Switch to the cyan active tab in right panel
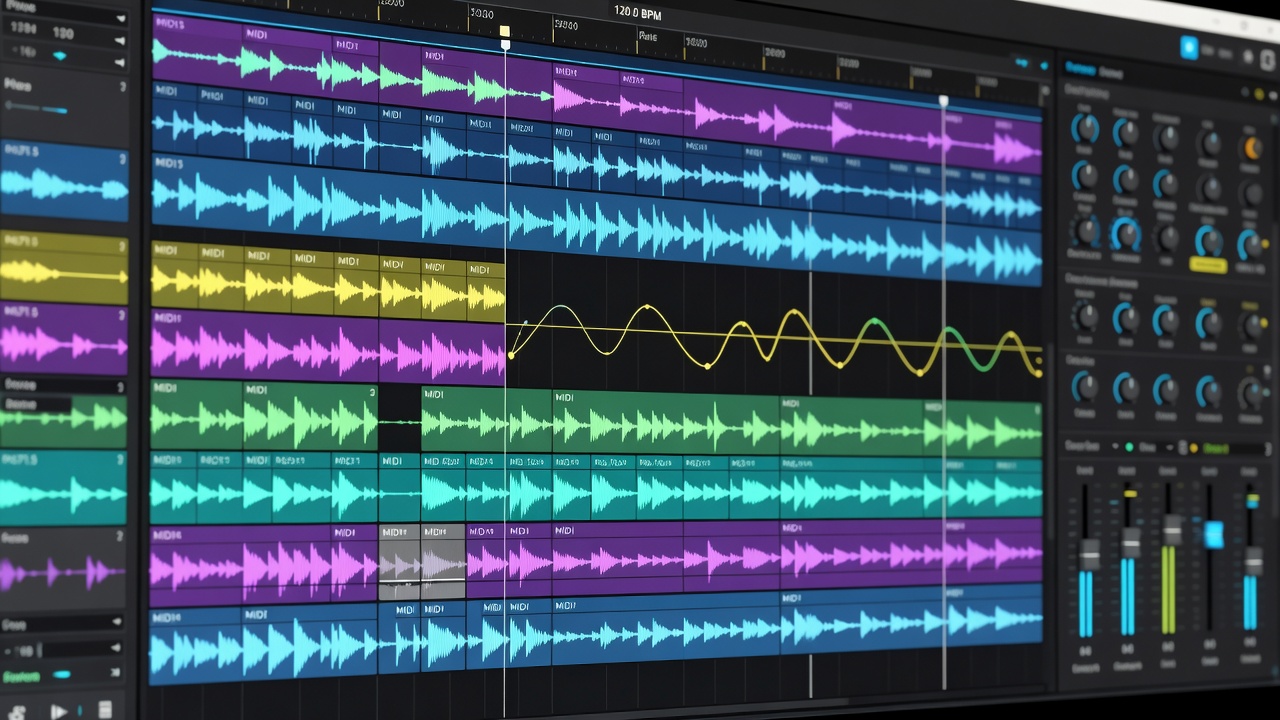Image resolution: width=1280 pixels, height=720 pixels. click(1079, 68)
